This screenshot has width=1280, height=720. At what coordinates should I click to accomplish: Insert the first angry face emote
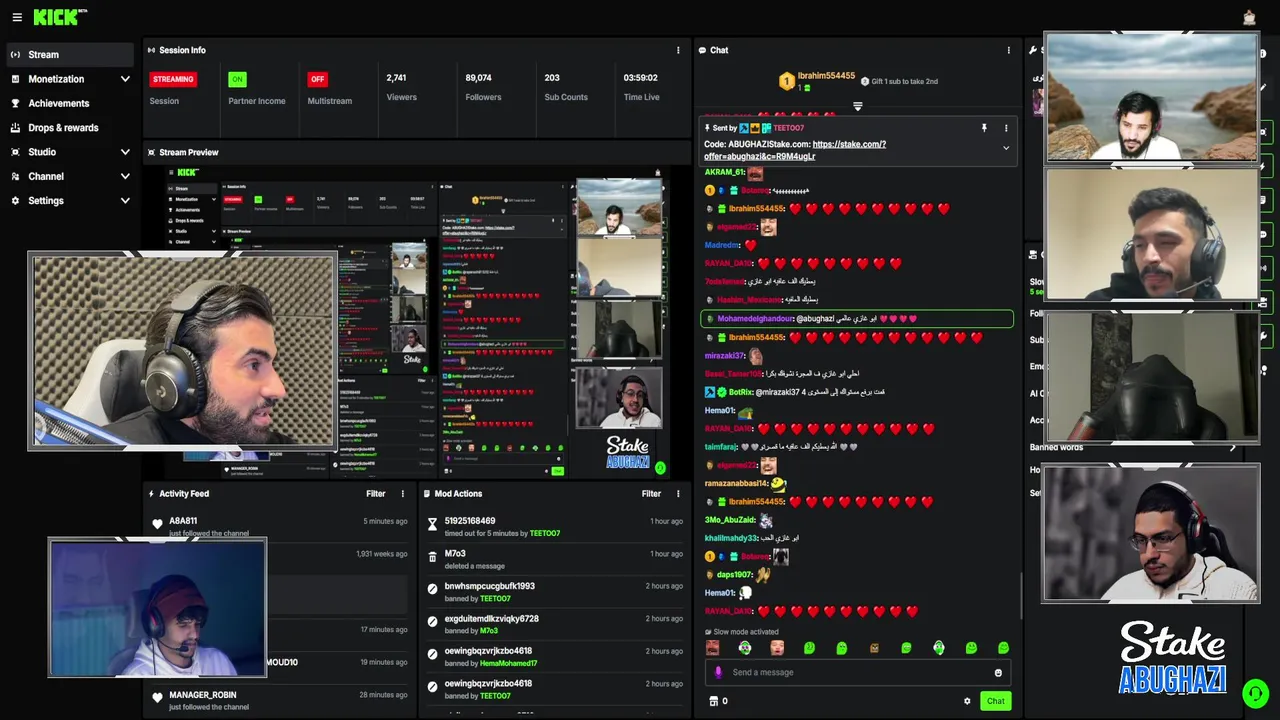[x=712, y=648]
